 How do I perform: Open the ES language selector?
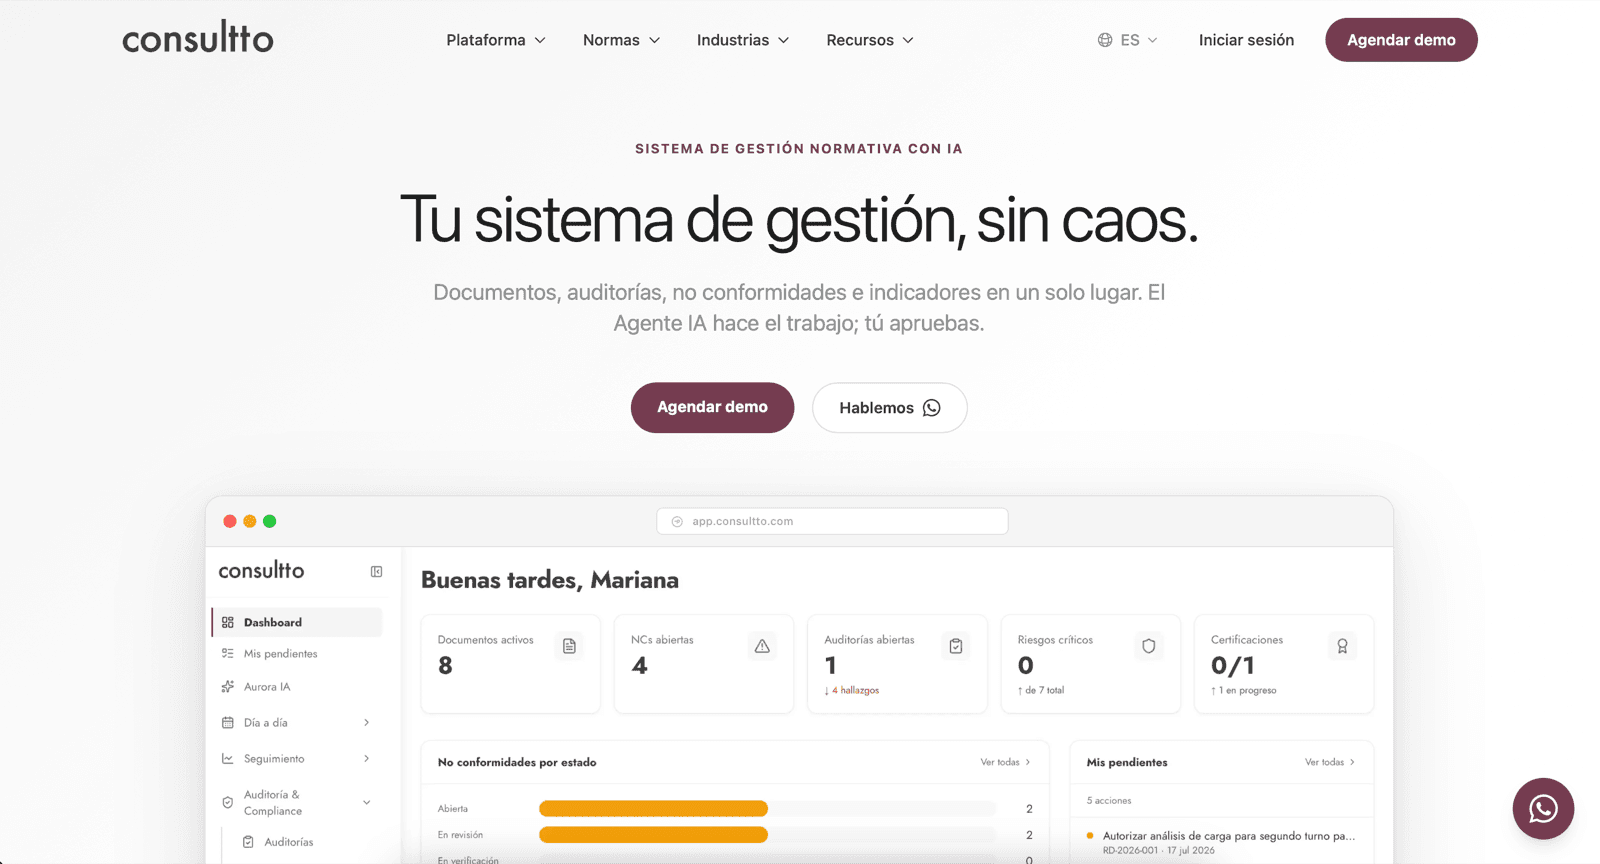[x=1128, y=40]
